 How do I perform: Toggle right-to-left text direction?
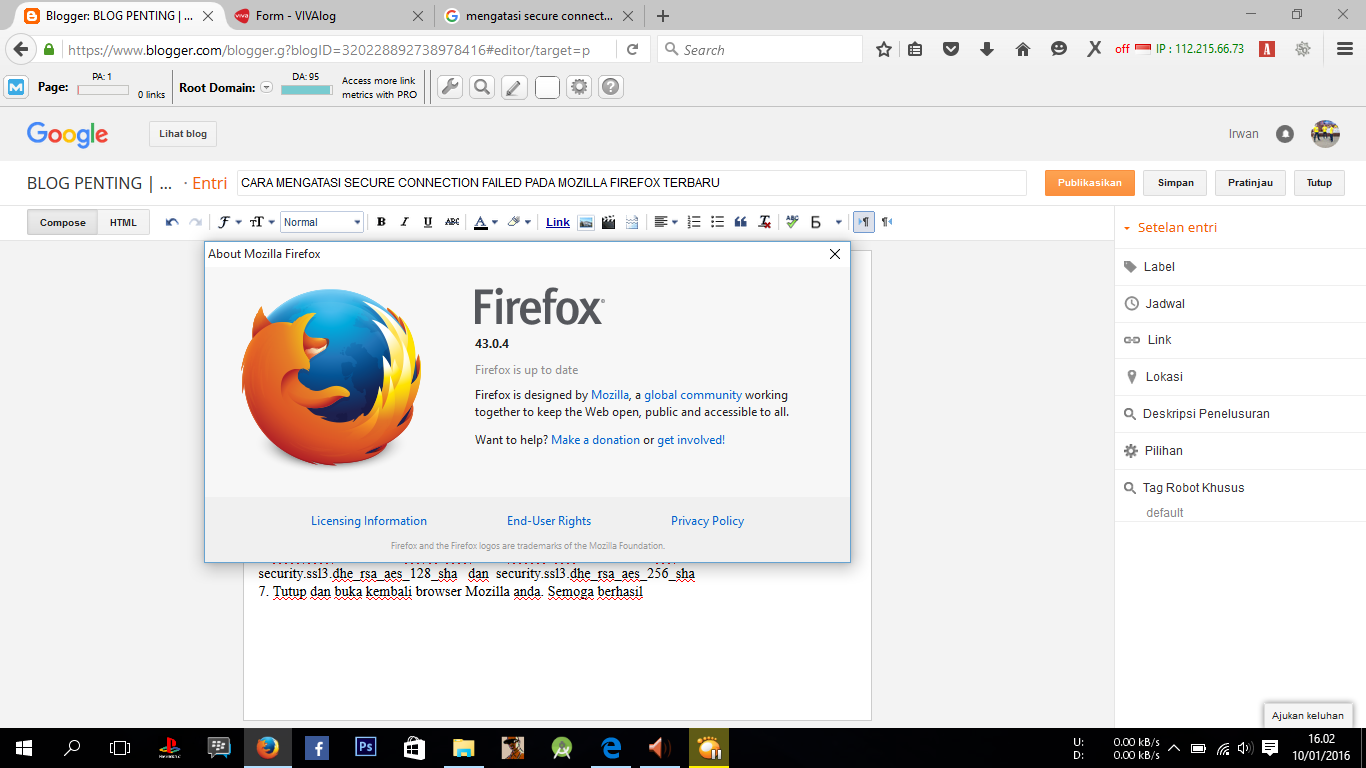(x=887, y=222)
